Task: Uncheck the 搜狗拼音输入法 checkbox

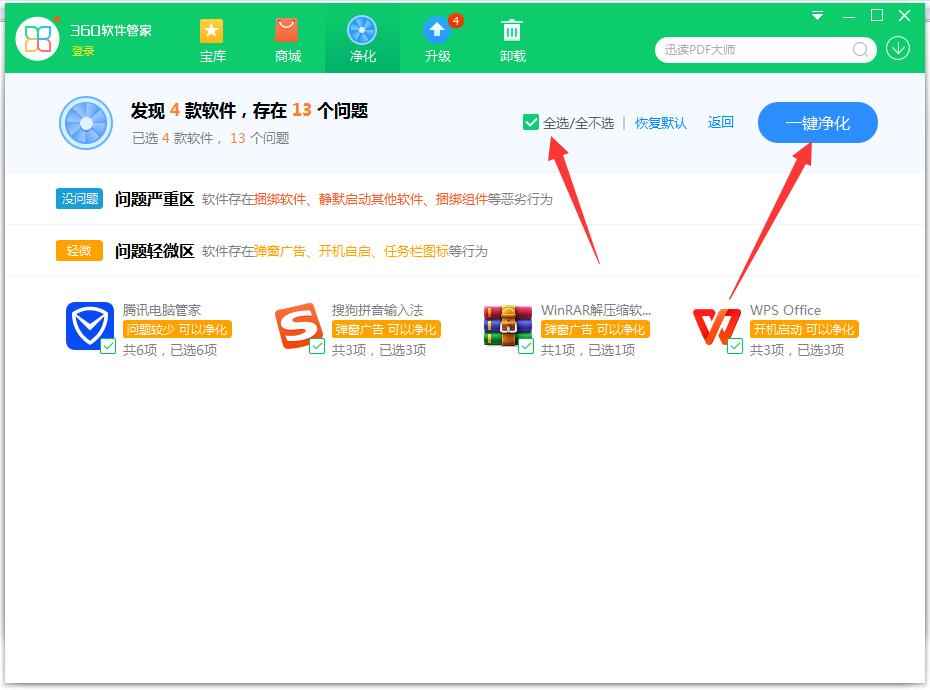Action: [x=317, y=346]
